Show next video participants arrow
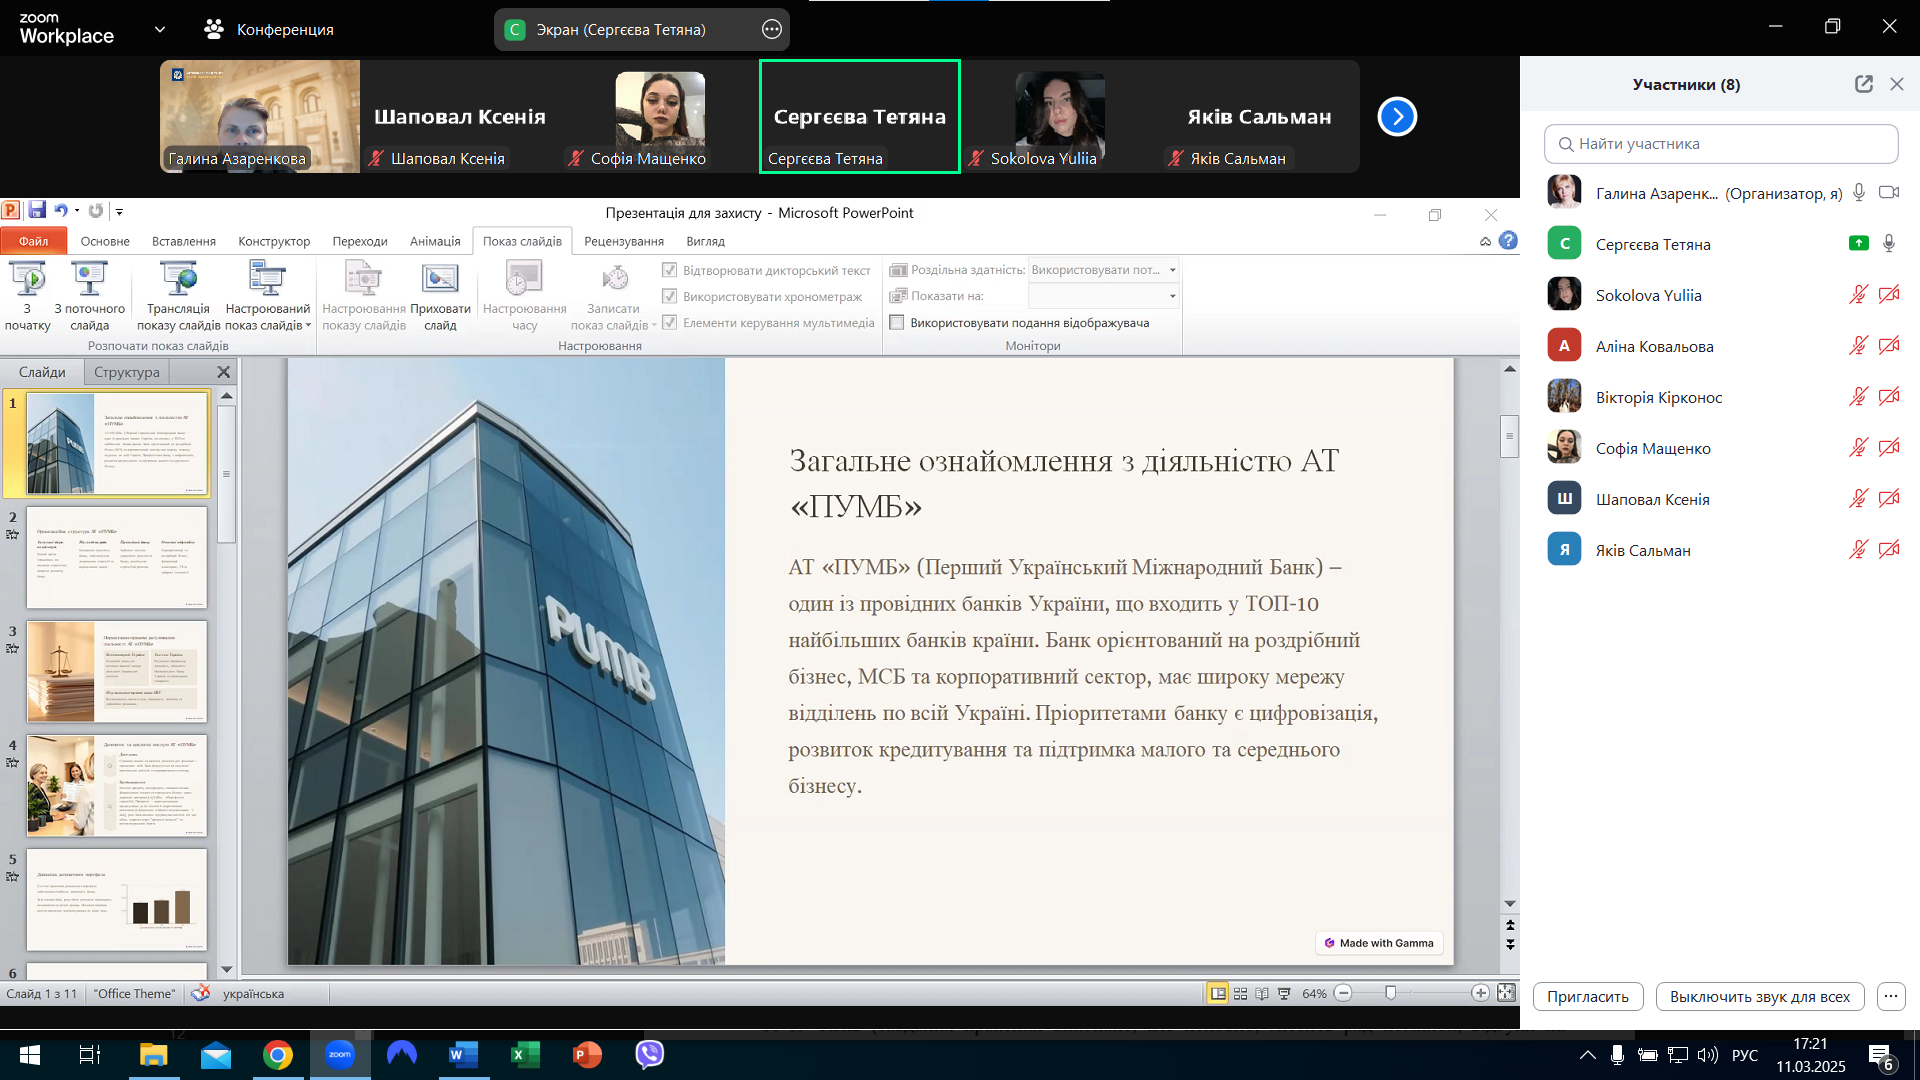This screenshot has width=1920, height=1080. click(x=1397, y=117)
